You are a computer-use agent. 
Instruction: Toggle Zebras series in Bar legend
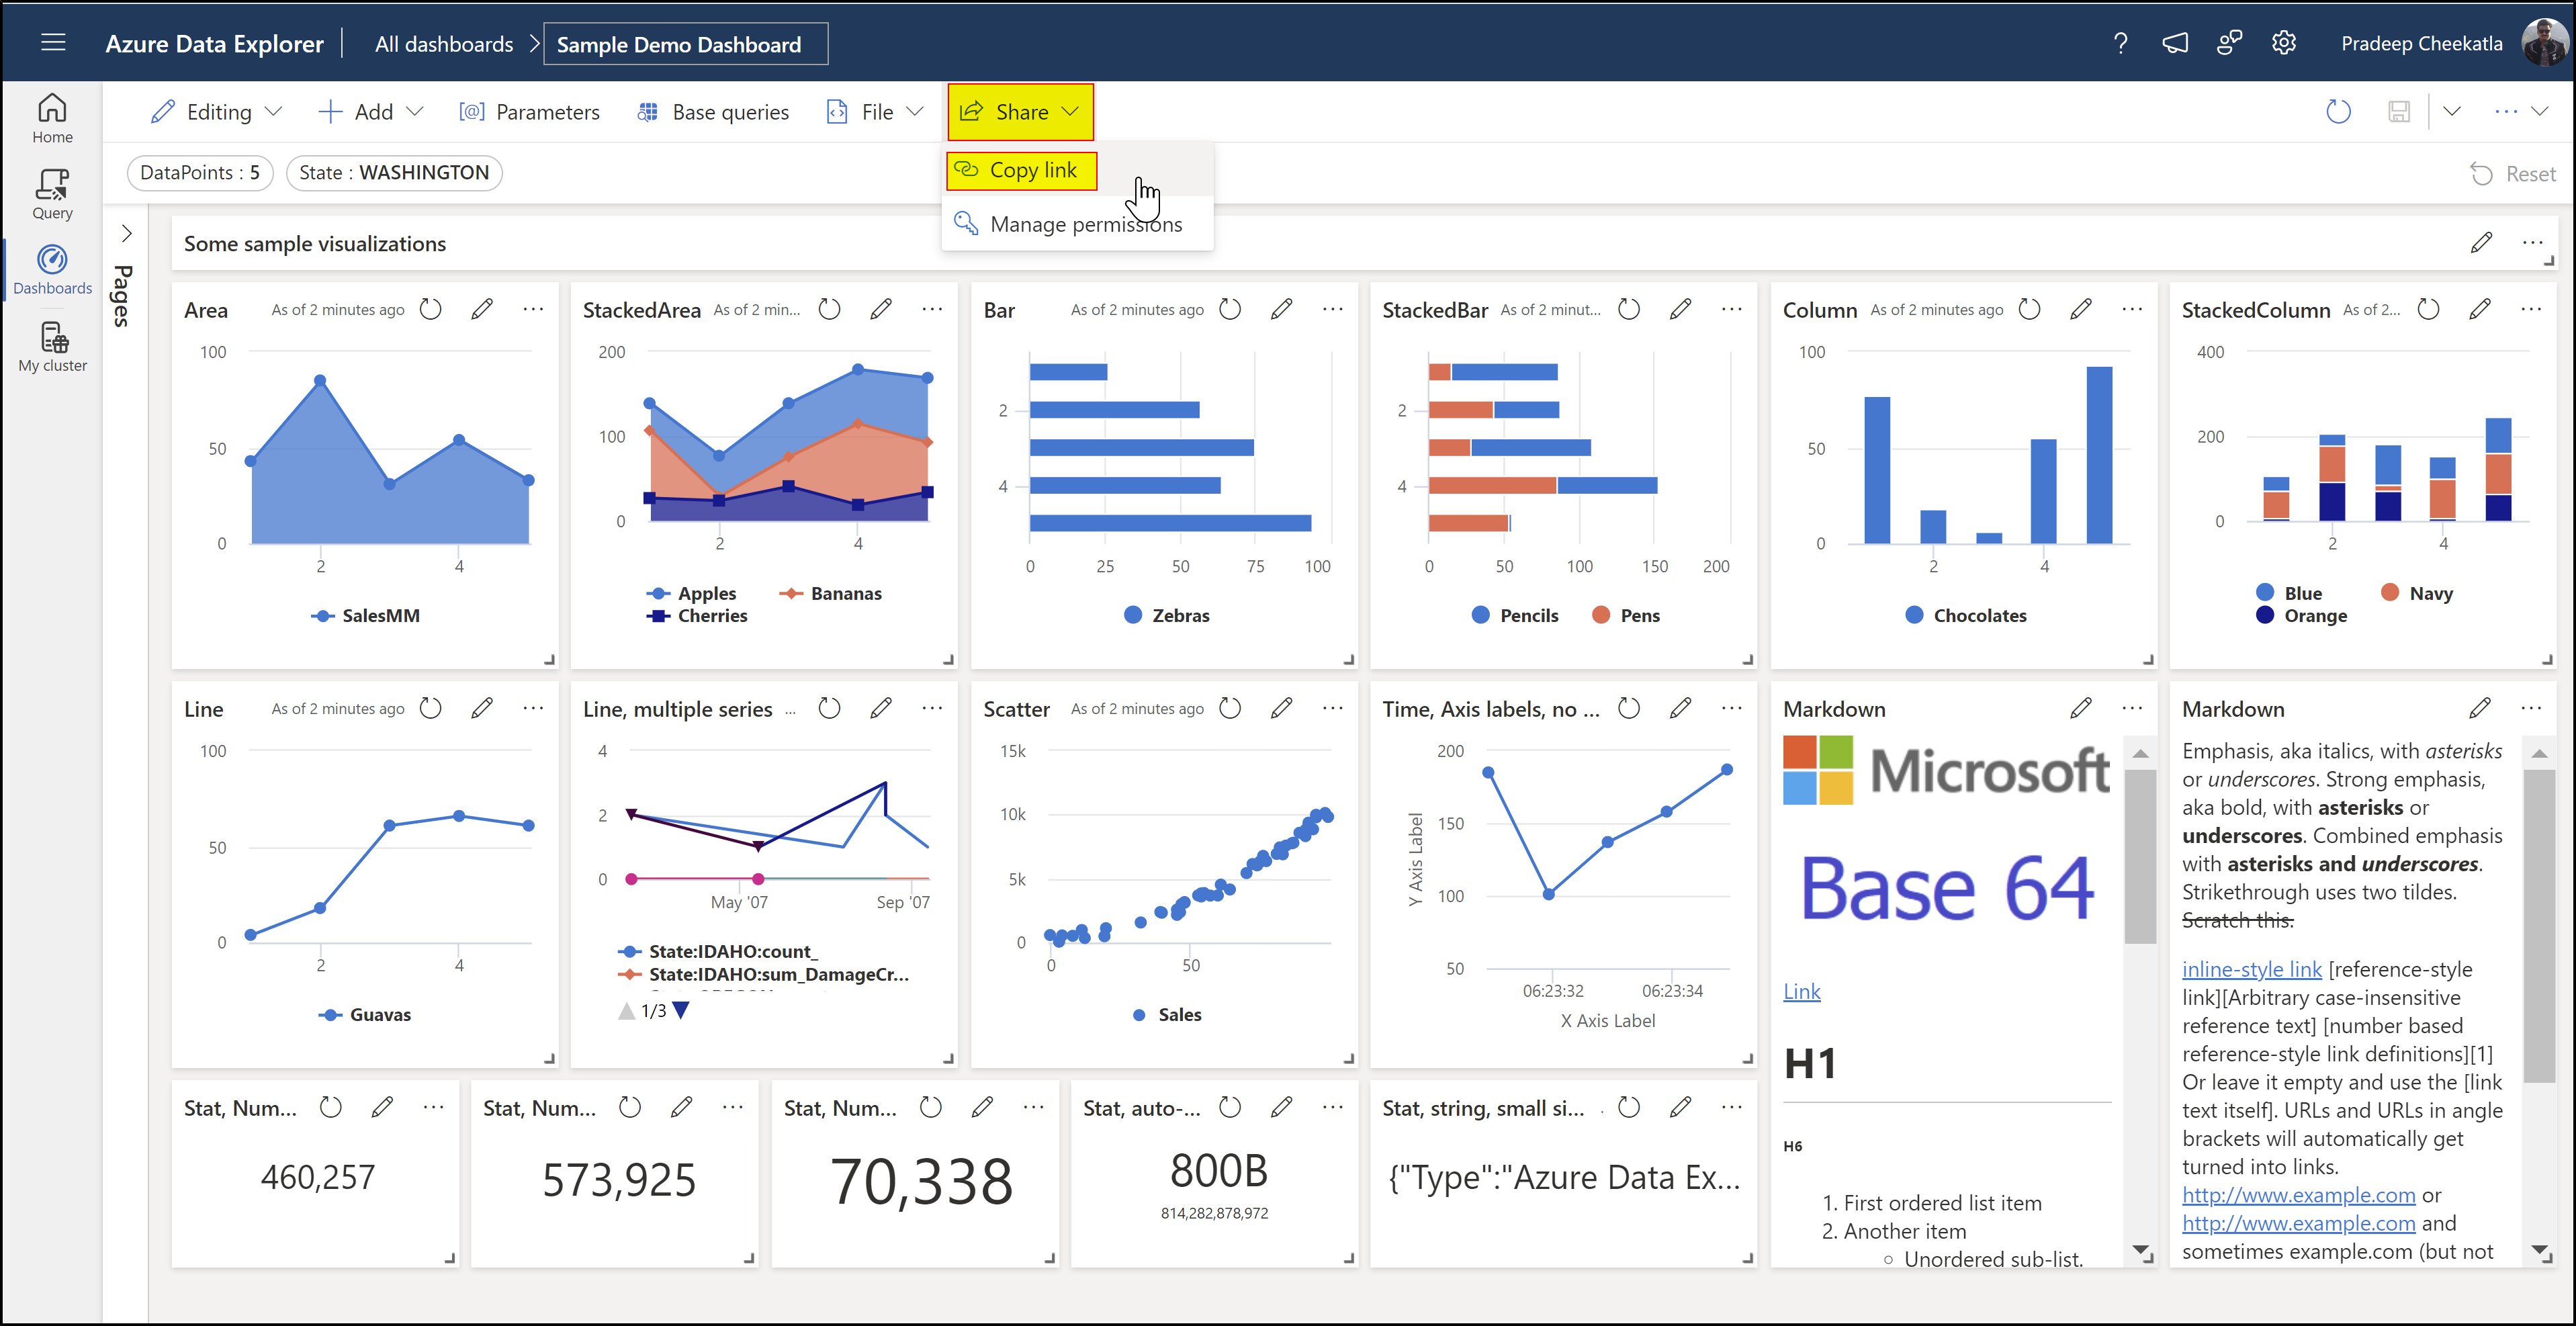(x=1167, y=616)
